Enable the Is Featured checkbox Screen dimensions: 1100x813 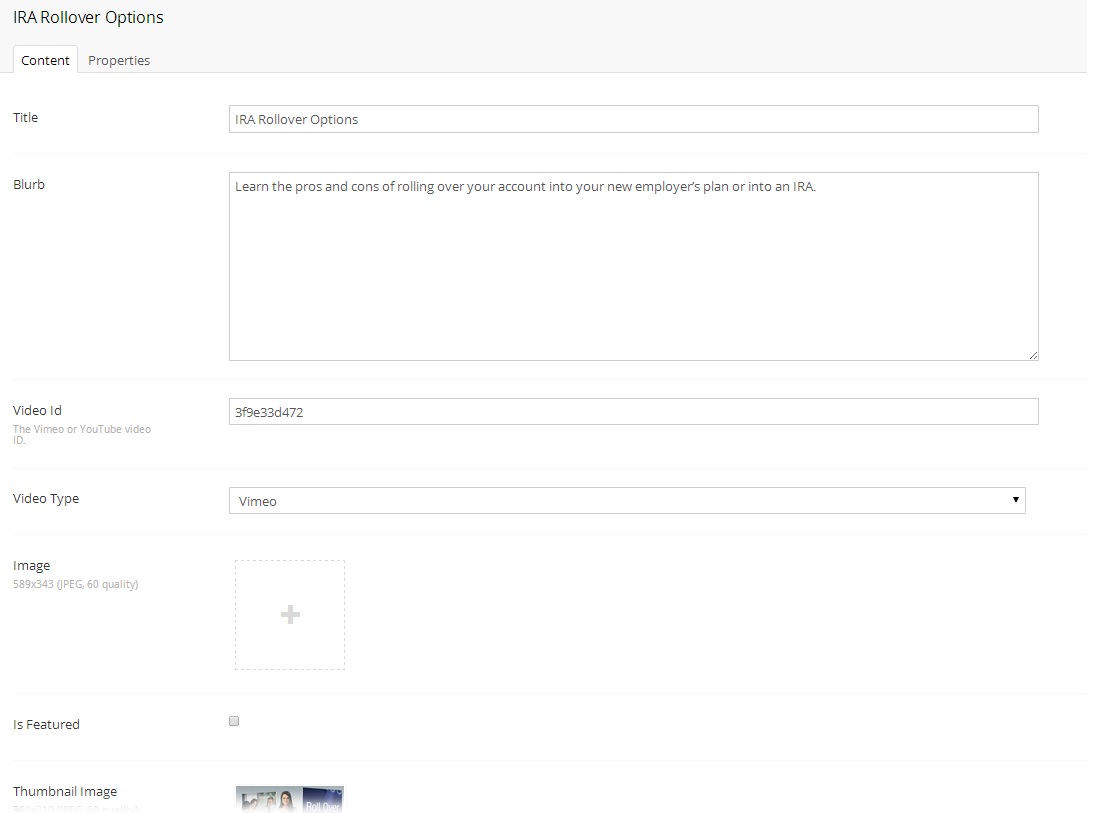click(x=234, y=721)
